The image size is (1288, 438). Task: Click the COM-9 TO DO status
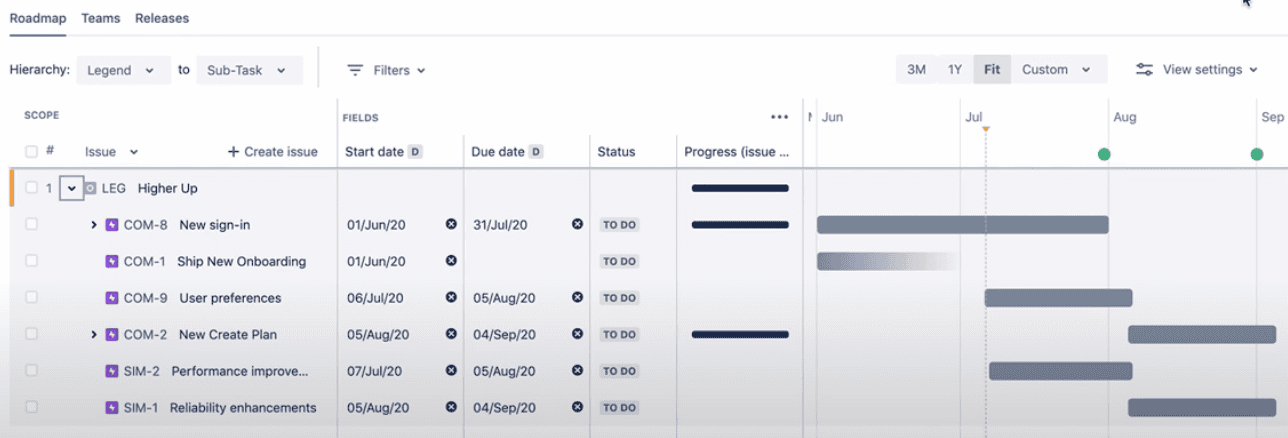point(619,298)
